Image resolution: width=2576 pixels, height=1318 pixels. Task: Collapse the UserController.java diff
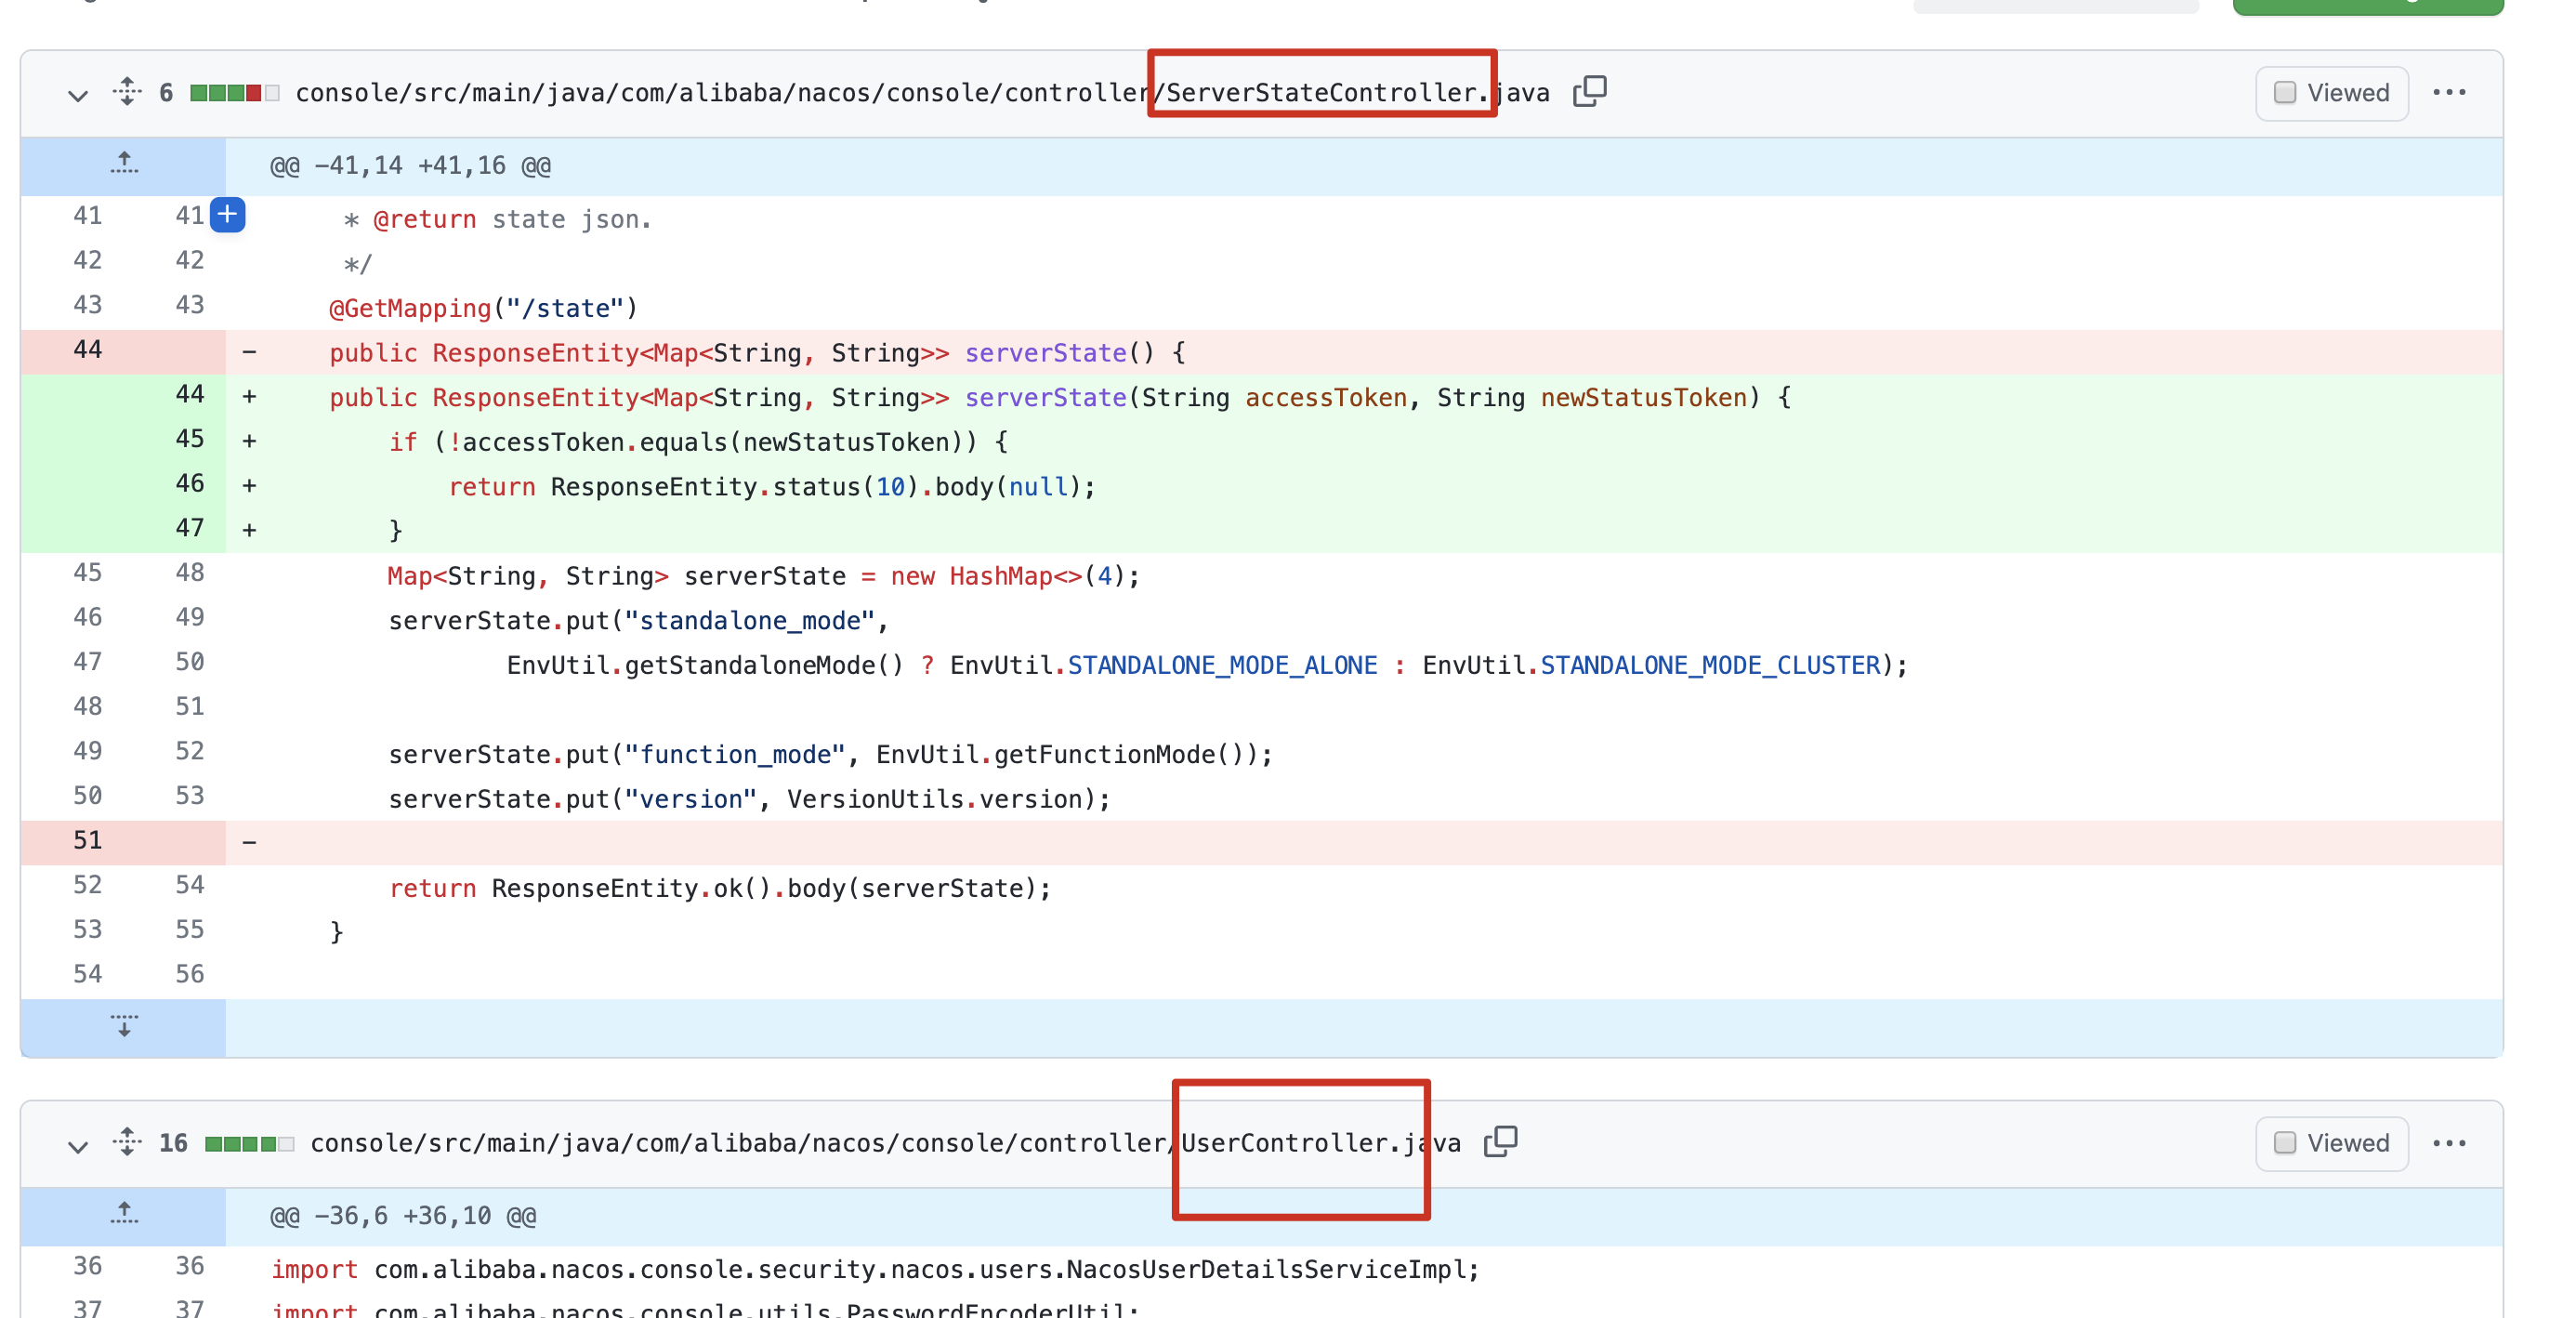[77, 1147]
